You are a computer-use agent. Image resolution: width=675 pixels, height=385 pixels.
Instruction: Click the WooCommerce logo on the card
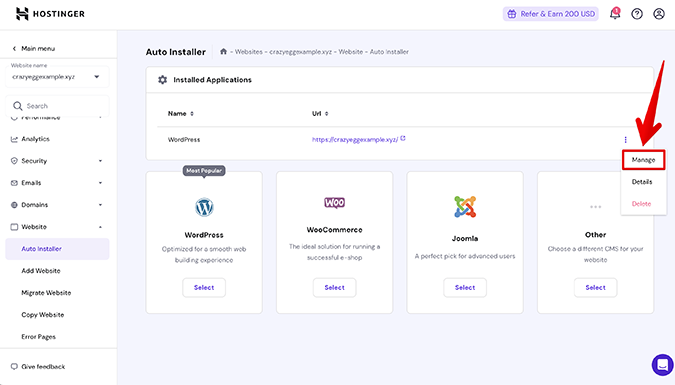pos(334,202)
